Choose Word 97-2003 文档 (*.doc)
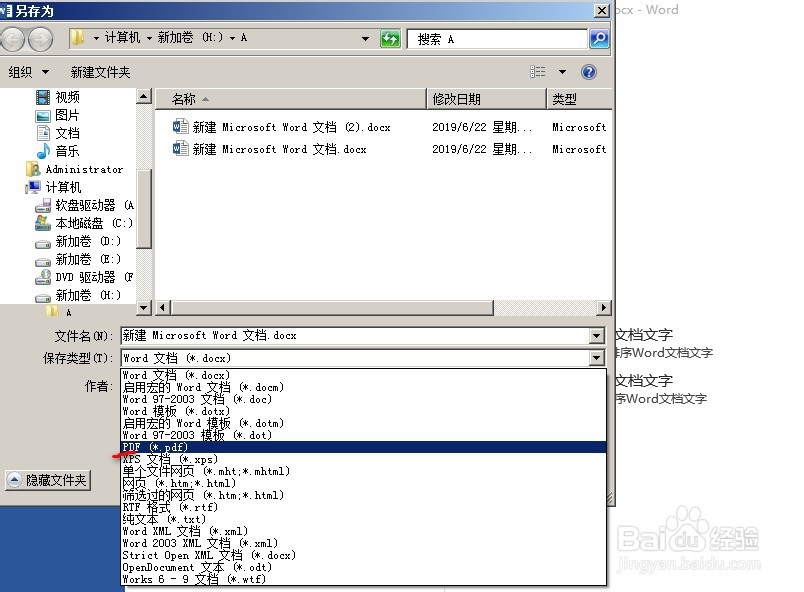The height and width of the screenshot is (592, 804). click(364, 399)
